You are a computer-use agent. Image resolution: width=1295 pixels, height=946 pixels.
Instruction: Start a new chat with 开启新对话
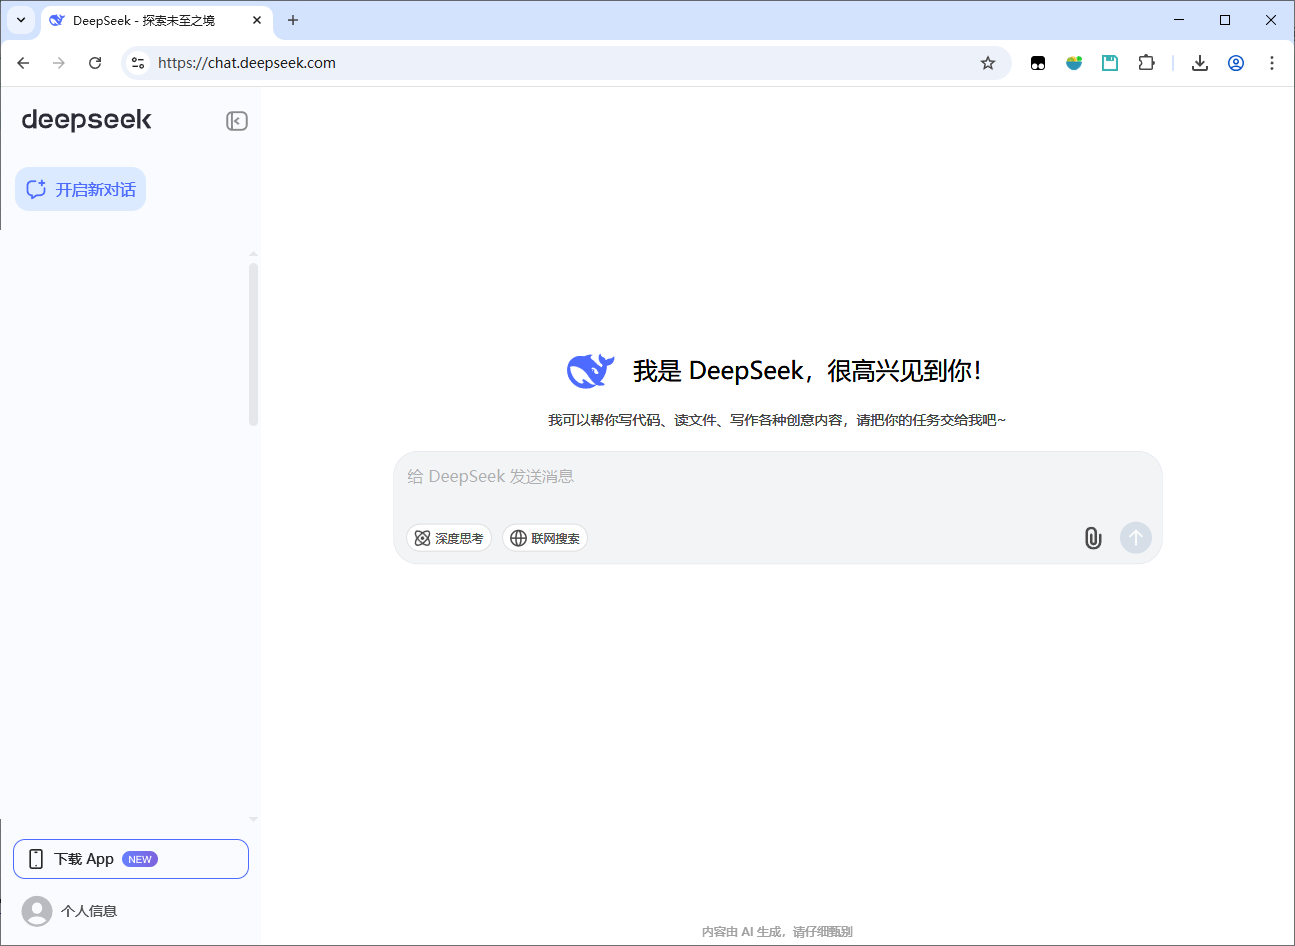click(x=81, y=189)
